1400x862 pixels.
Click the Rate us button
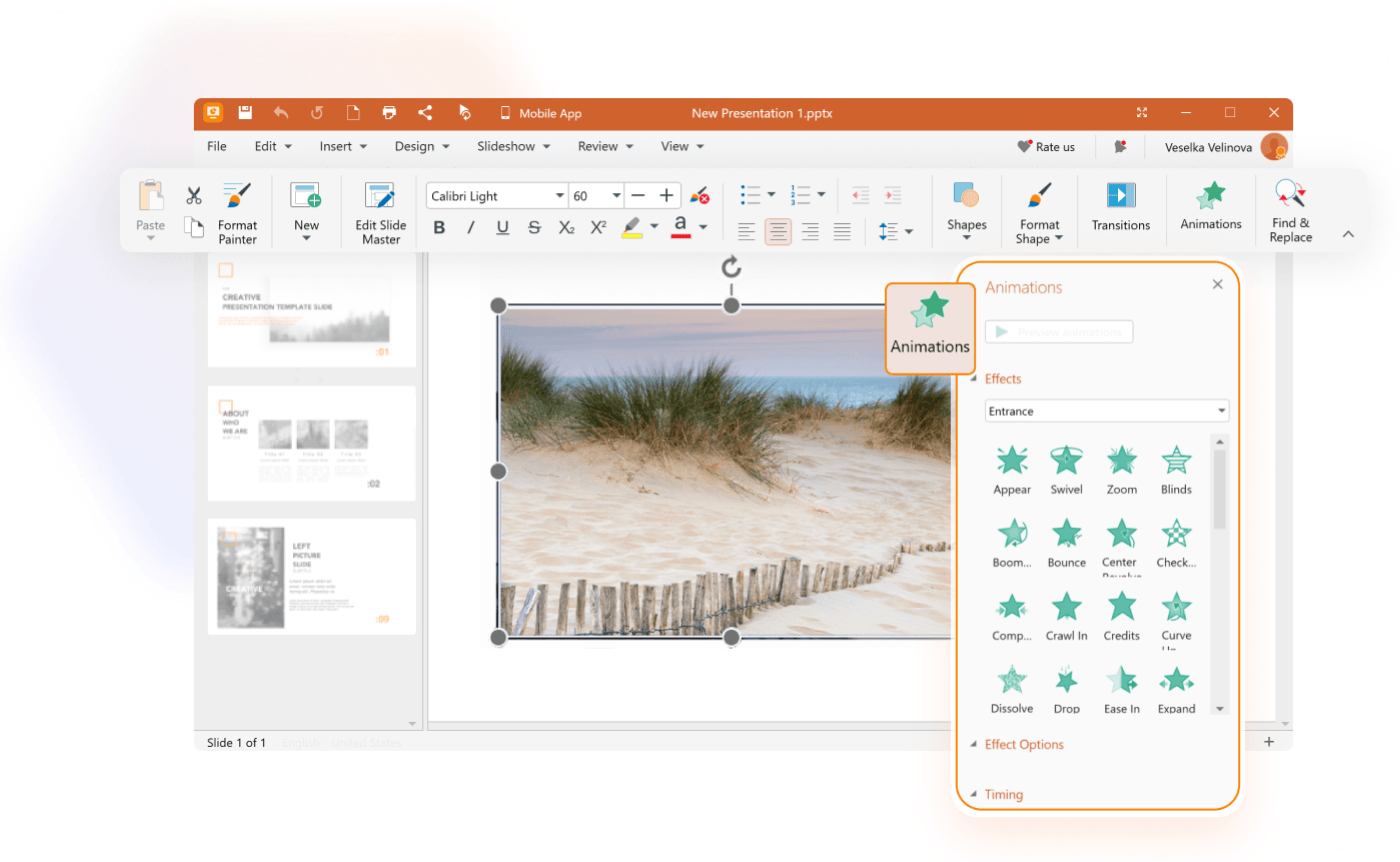coord(1046,147)
